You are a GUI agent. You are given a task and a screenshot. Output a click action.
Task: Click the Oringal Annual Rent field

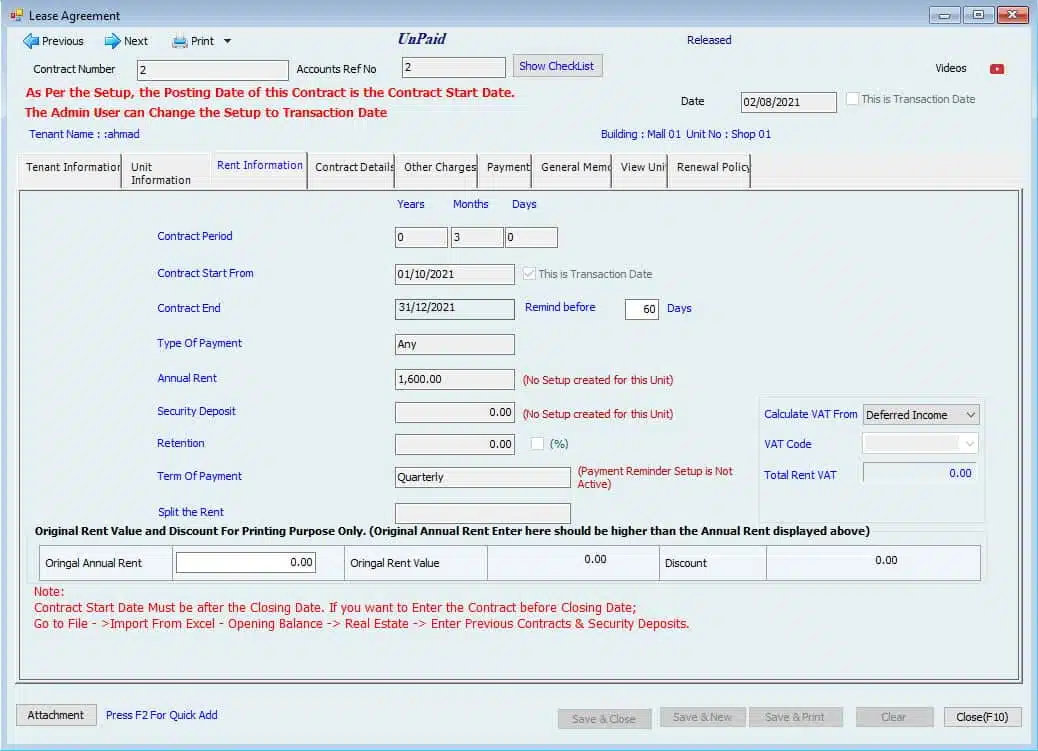pos(246,562)
